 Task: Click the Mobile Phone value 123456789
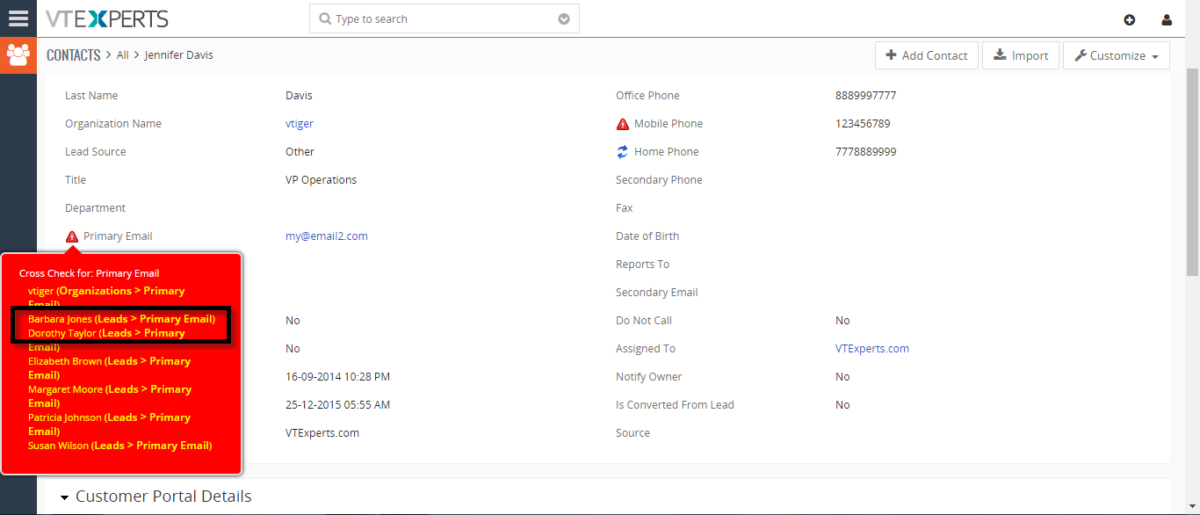[x=863, y=124]
